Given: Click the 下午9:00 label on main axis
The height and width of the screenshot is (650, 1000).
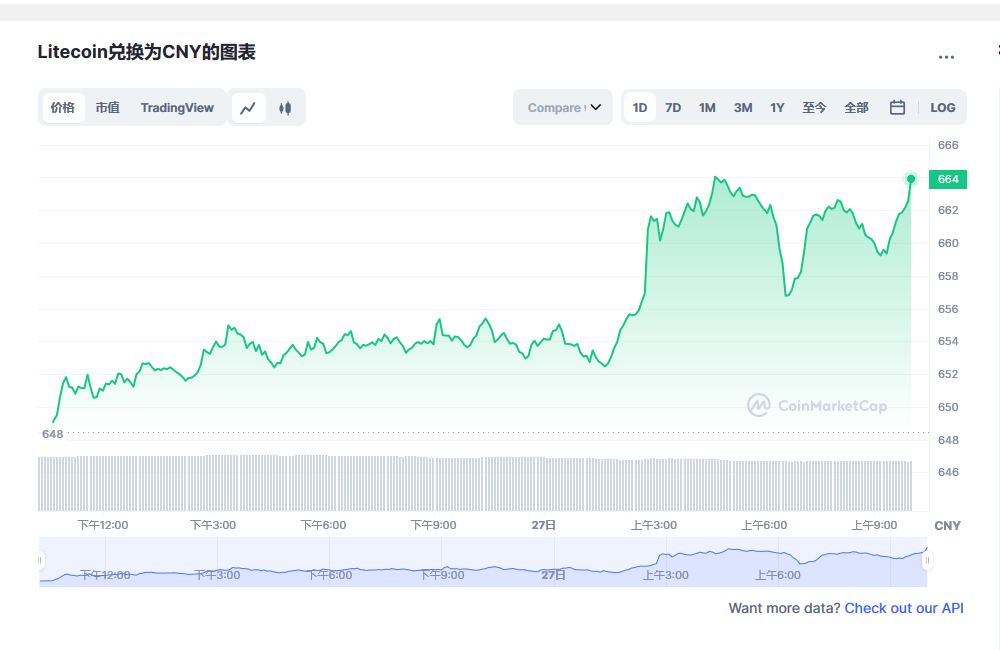Looking at the screenshot, I should pos(433,525).
